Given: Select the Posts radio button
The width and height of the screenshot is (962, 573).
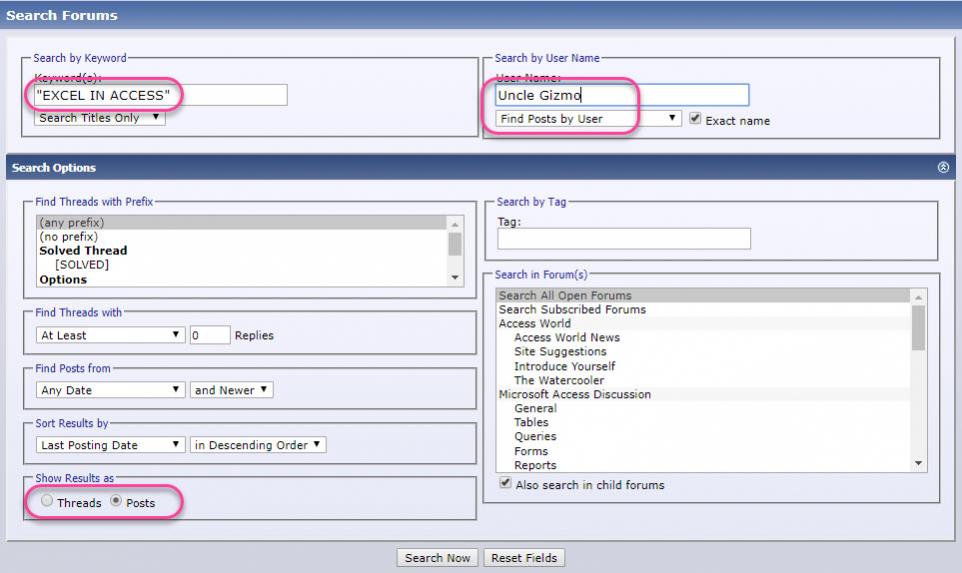Looking at the screenshot, I should pyautogui.click(x=116, y=501).
